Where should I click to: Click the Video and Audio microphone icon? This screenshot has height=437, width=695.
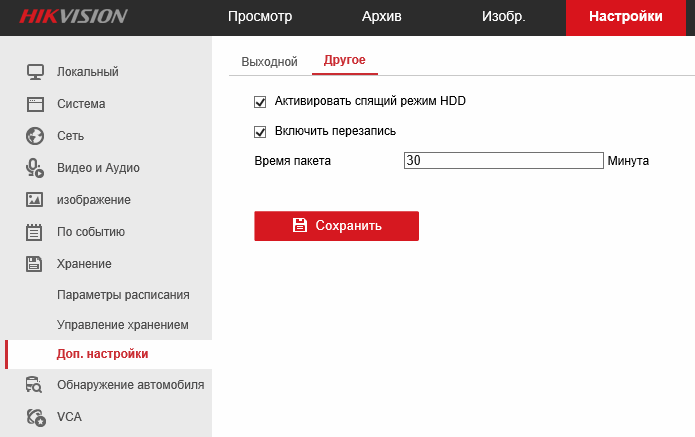tap(35, 168)
